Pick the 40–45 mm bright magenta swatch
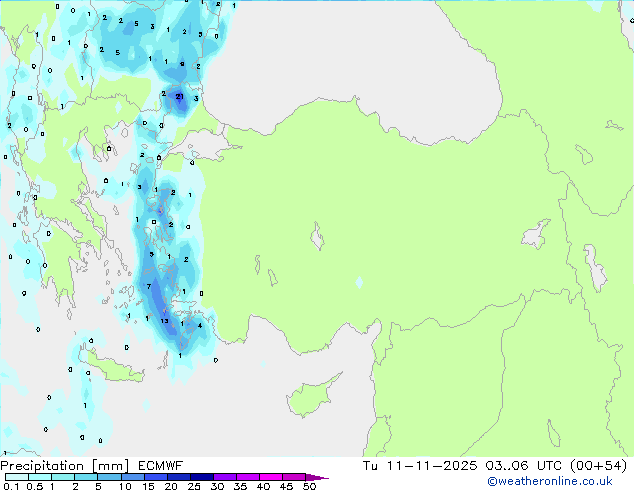 [x=271, y=477]
